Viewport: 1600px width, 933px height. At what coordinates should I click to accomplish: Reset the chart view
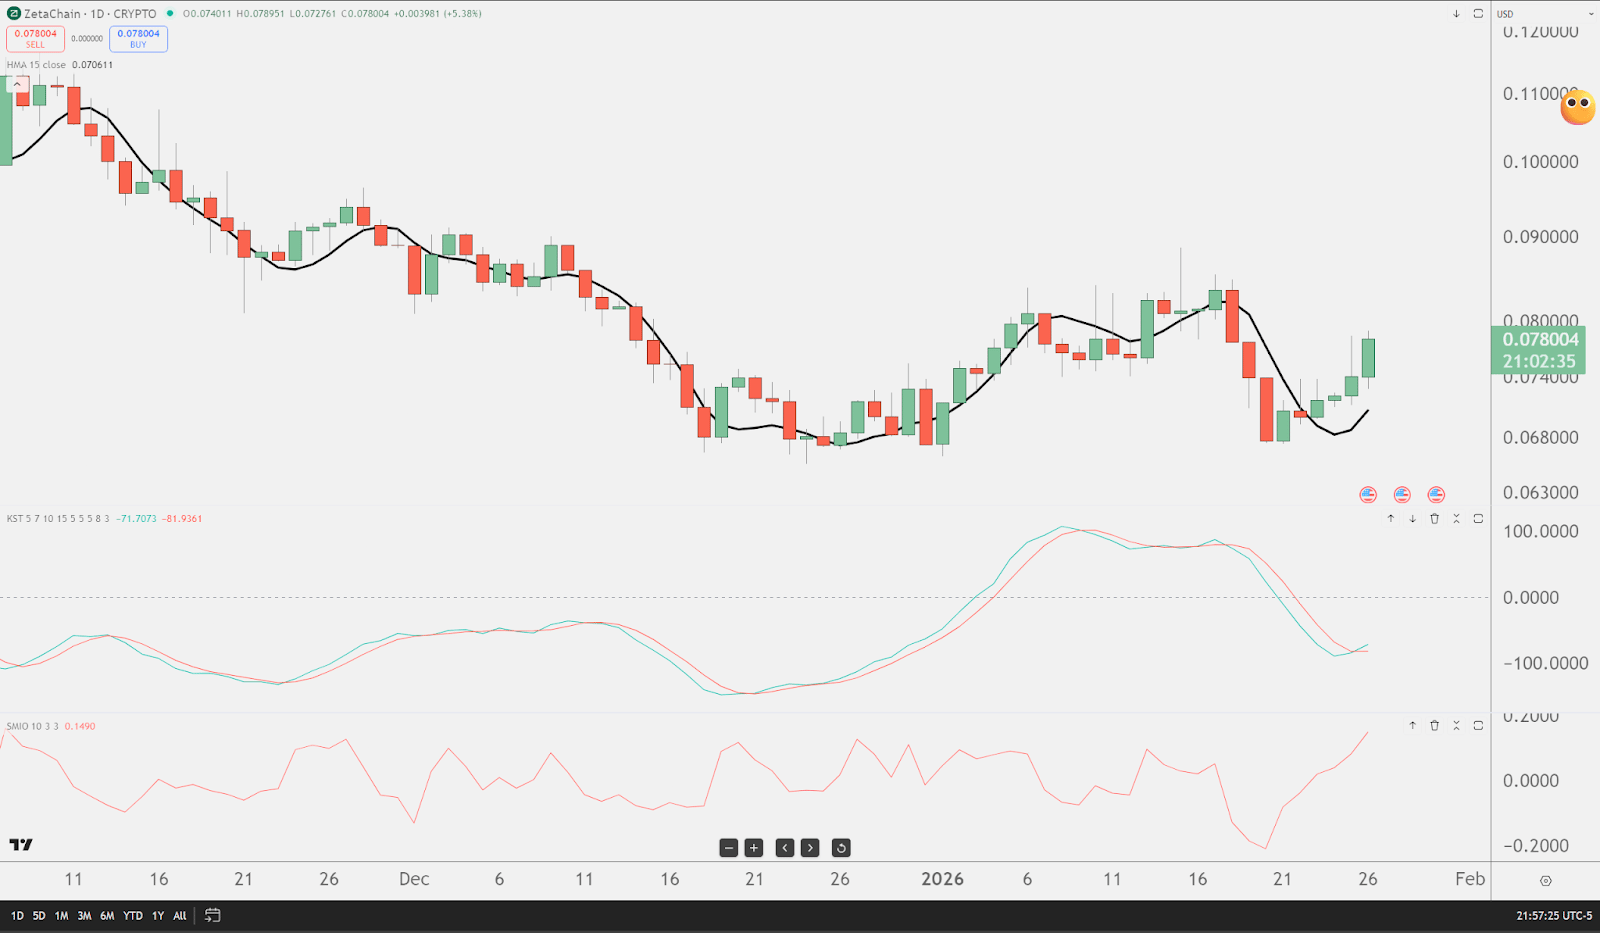click(x=841, y=848)
